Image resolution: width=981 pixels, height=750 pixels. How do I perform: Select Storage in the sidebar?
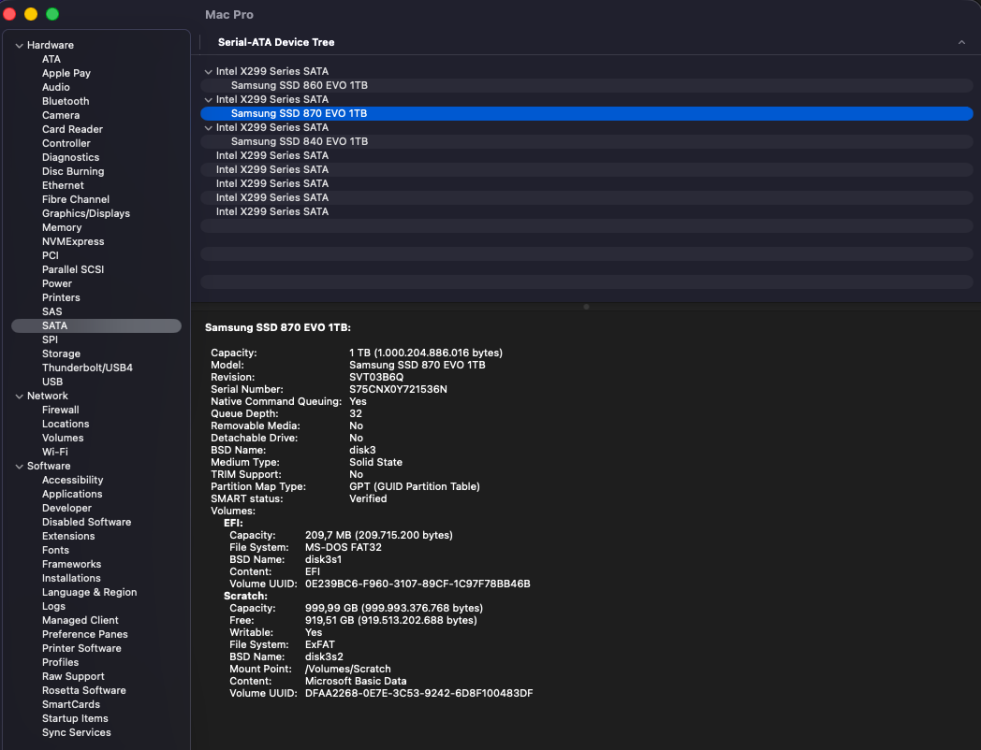tap(61, 353)
